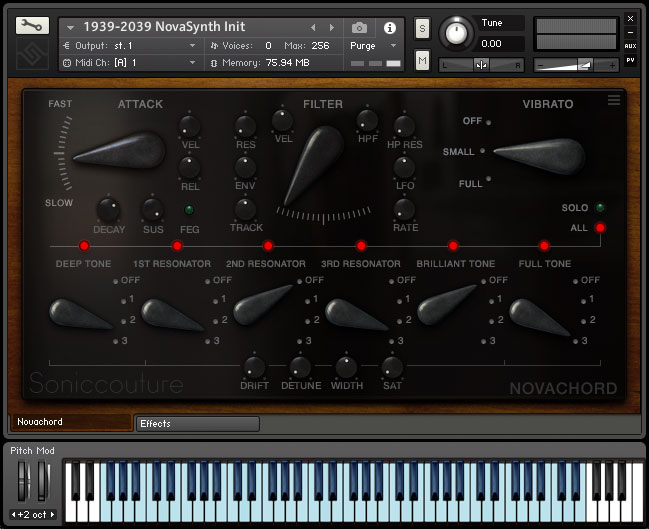The height and width of the screenshot is (529, 649).
Task: Click the DRIFT knob
Action: tap(254, 367)
